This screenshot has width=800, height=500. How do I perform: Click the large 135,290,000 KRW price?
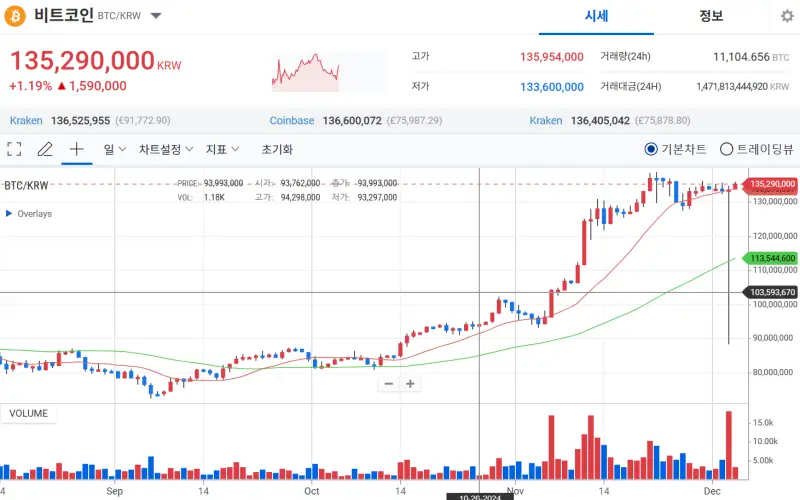tap(95, 61)
